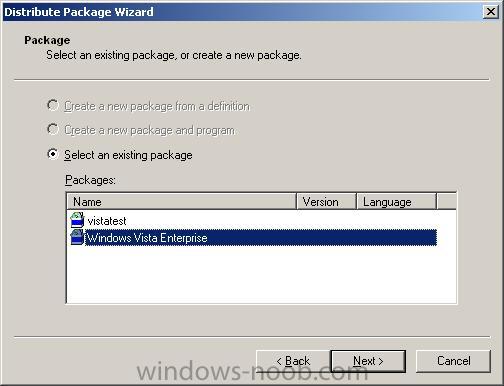The width and height of the screenshot is (504, 386).
Task: Sort packages by the Name column header
Action: [x=182, y=202]
